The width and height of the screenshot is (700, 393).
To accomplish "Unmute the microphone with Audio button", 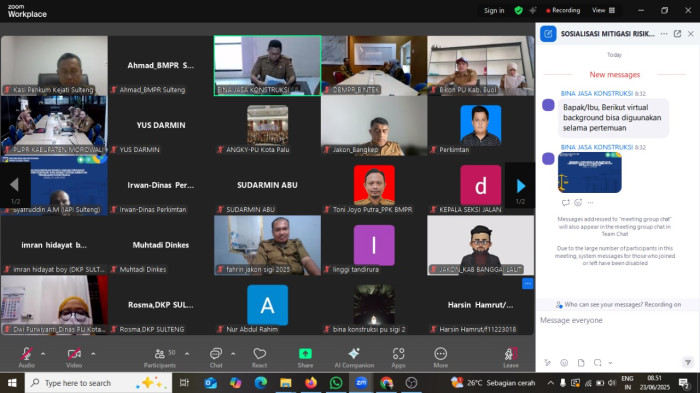I will (x=27, y=357).
